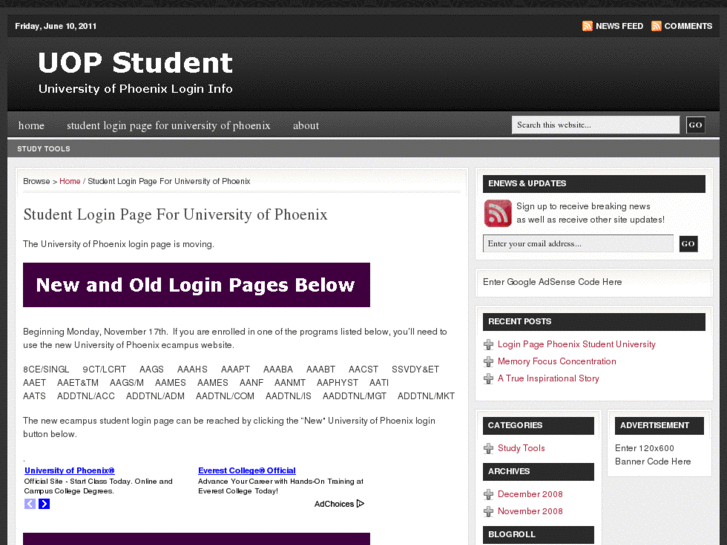Click the Categories header
This screenshot has height=545, width=727.
pyautogui.click(x=538, y=425)
